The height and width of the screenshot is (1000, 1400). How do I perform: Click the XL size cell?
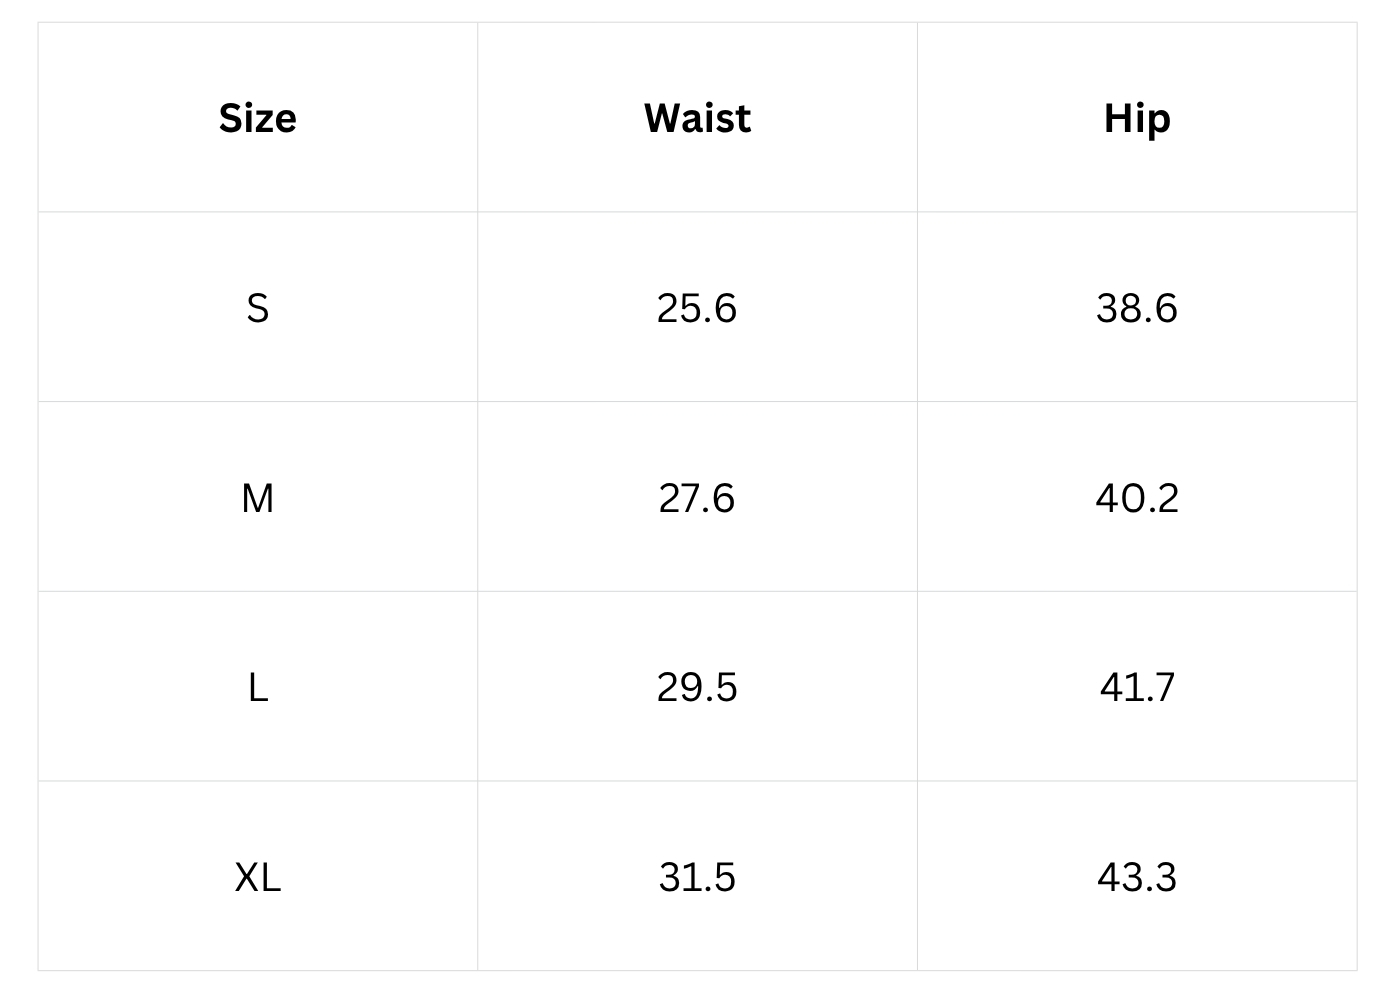[258, 878]
